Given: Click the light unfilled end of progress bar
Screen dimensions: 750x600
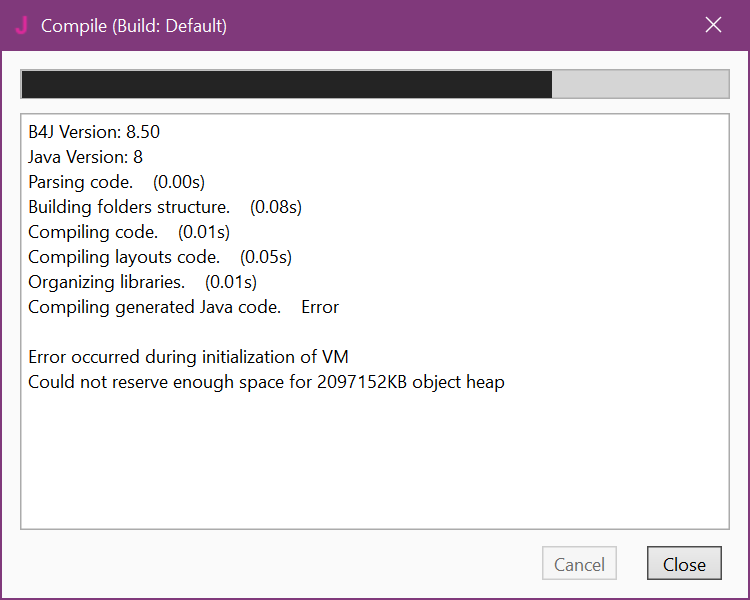Looking at the screenshot, I should [x=640, y=85].
